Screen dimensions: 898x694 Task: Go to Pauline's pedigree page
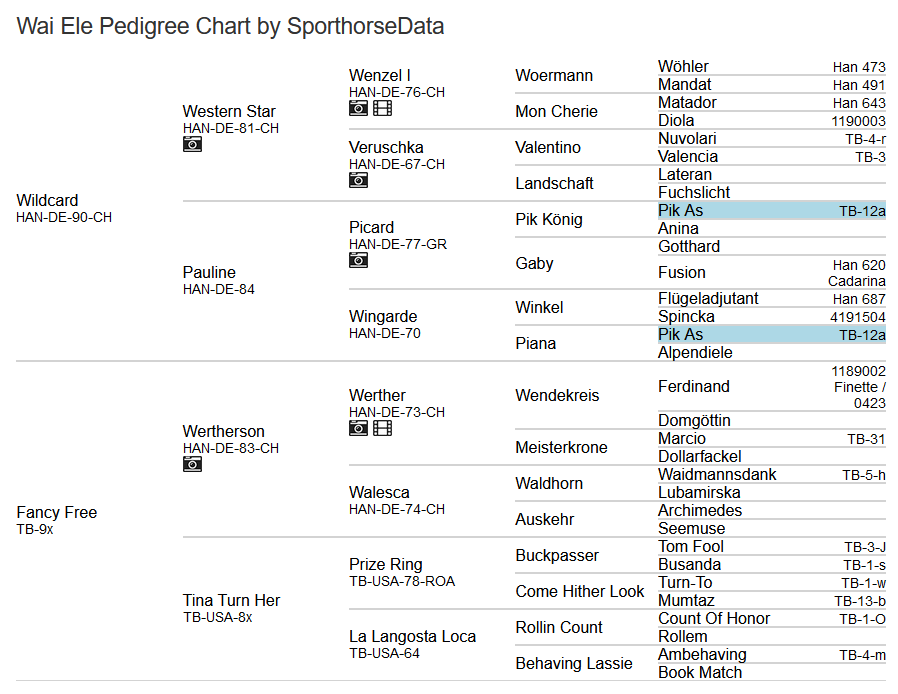209,272
